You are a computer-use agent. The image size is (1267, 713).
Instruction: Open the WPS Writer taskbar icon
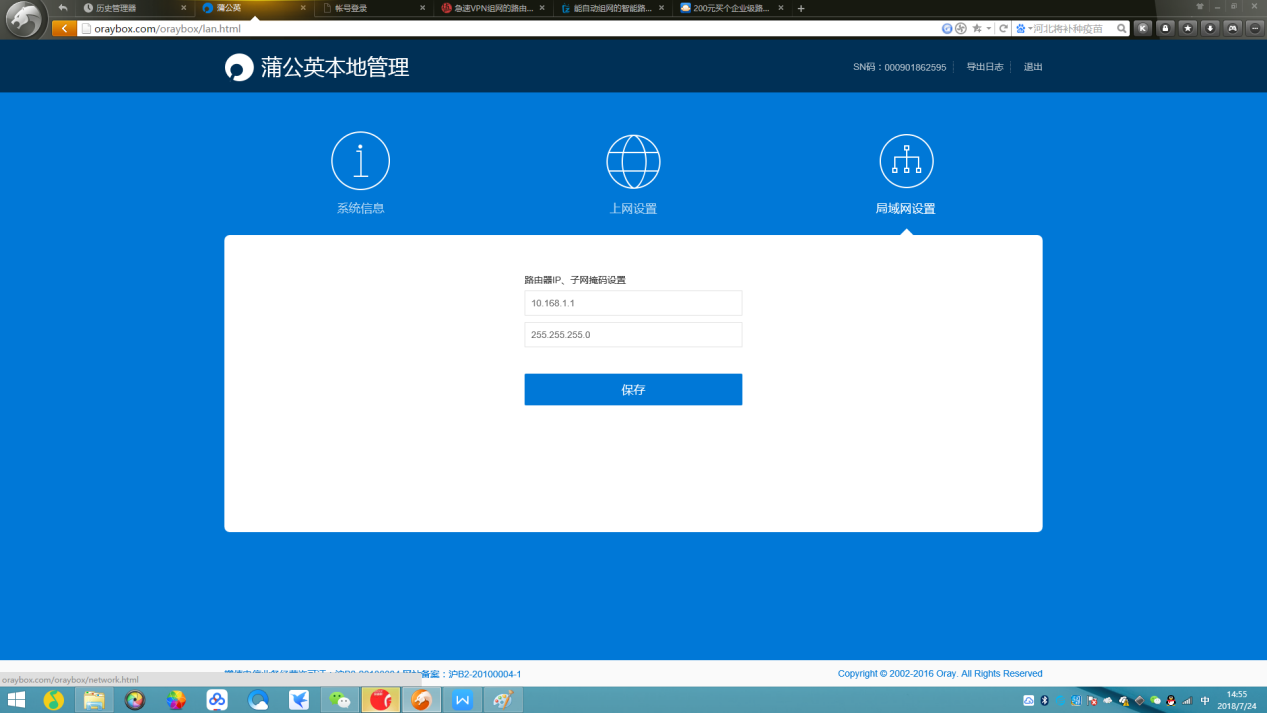[462, 700]
